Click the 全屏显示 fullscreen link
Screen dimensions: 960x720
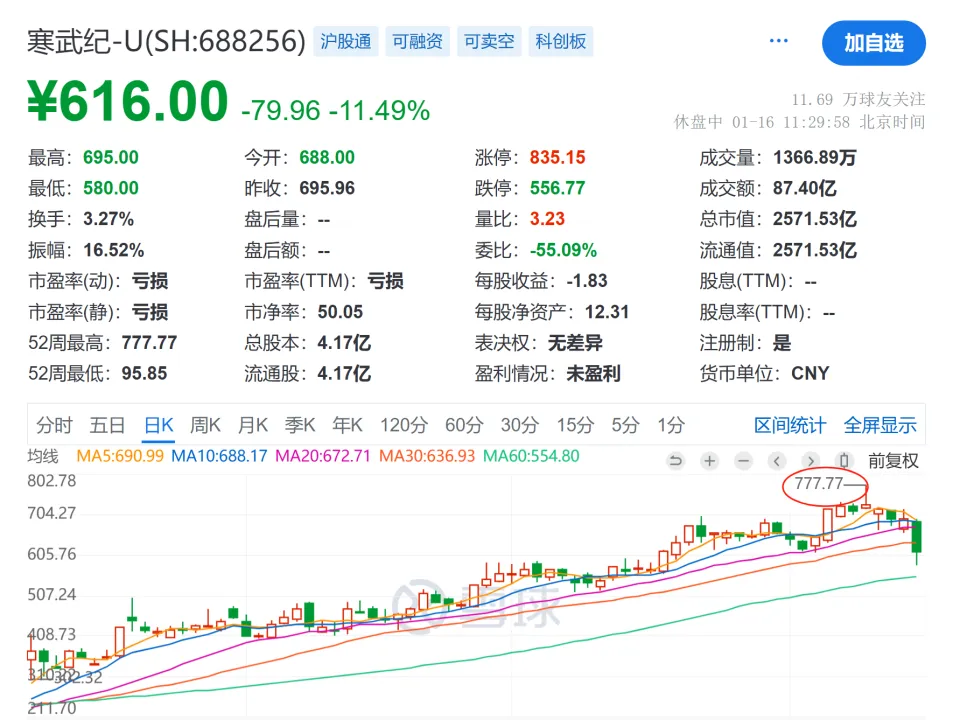880,425
